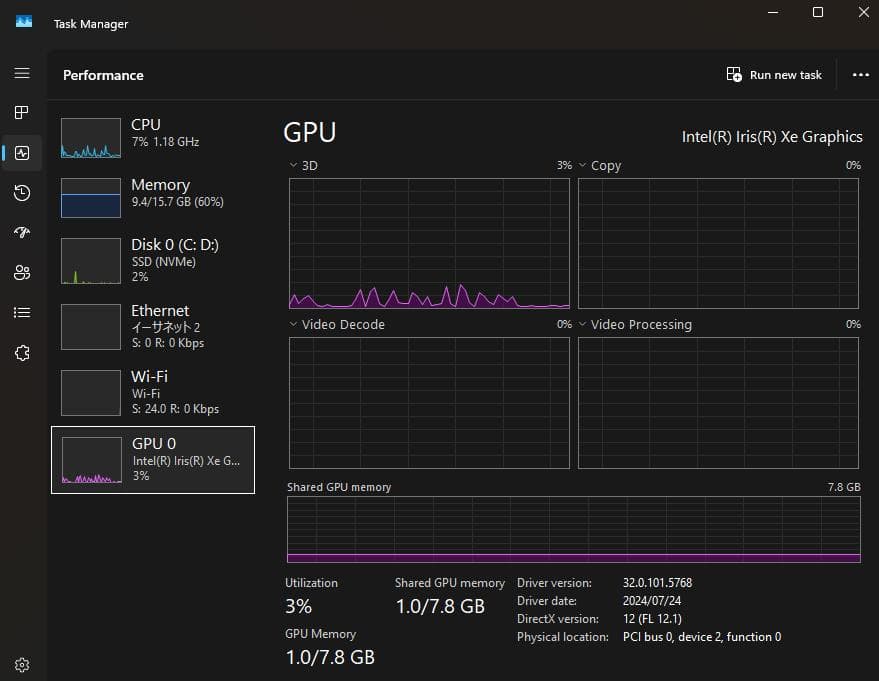879x681 pixels.
Task: Click the Copy engine usage graph
Action: tap(718, 243)
